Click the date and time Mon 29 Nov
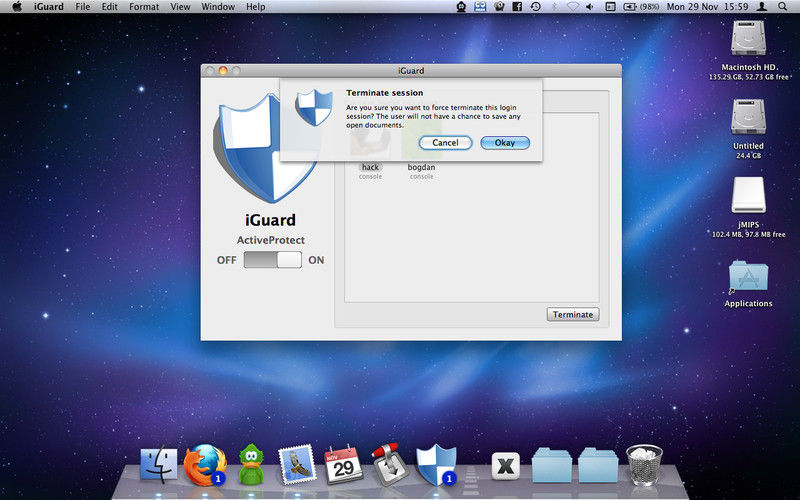800x500 pixels. point(707,7)
